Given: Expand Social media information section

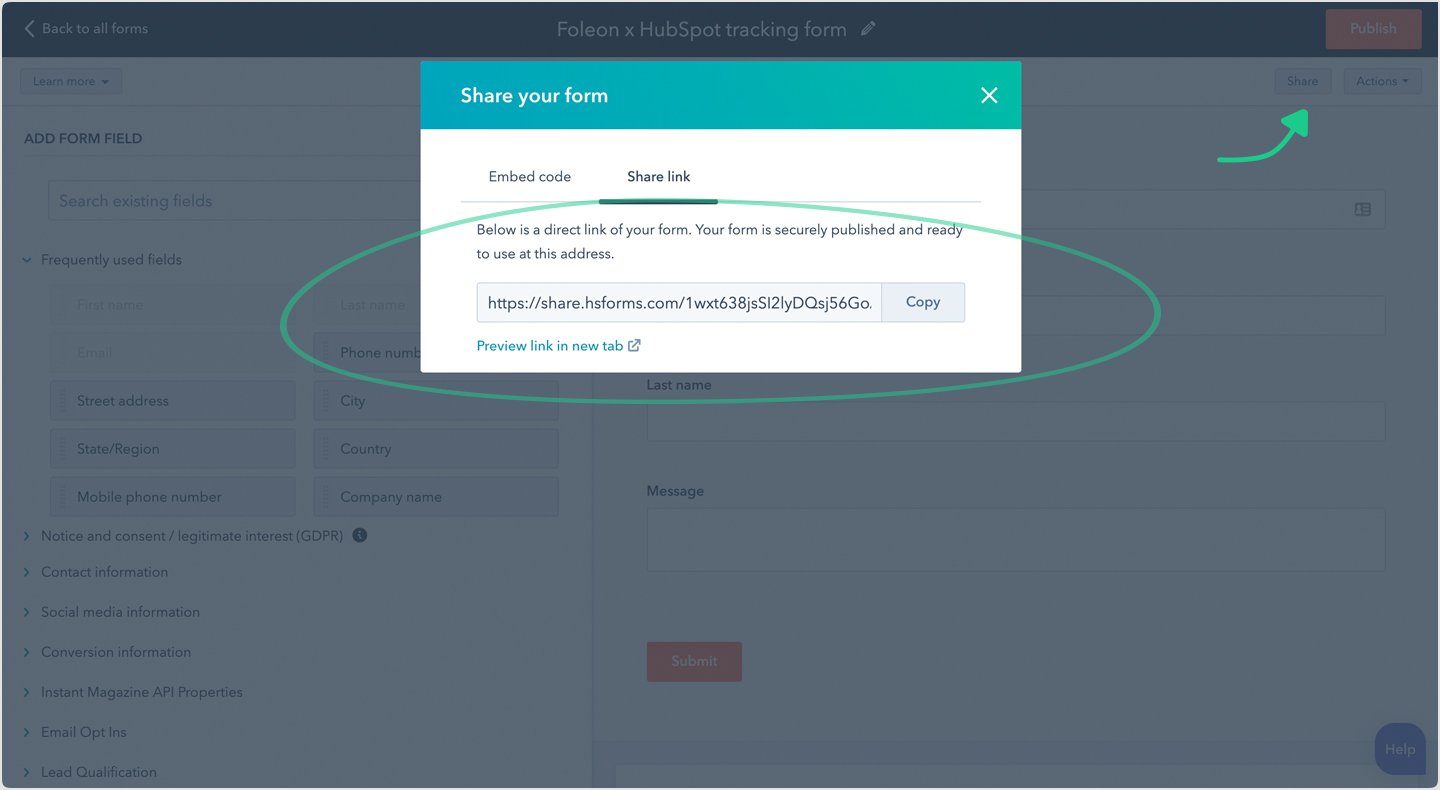Looking at the screenshot, I should (x=120, y=612).
